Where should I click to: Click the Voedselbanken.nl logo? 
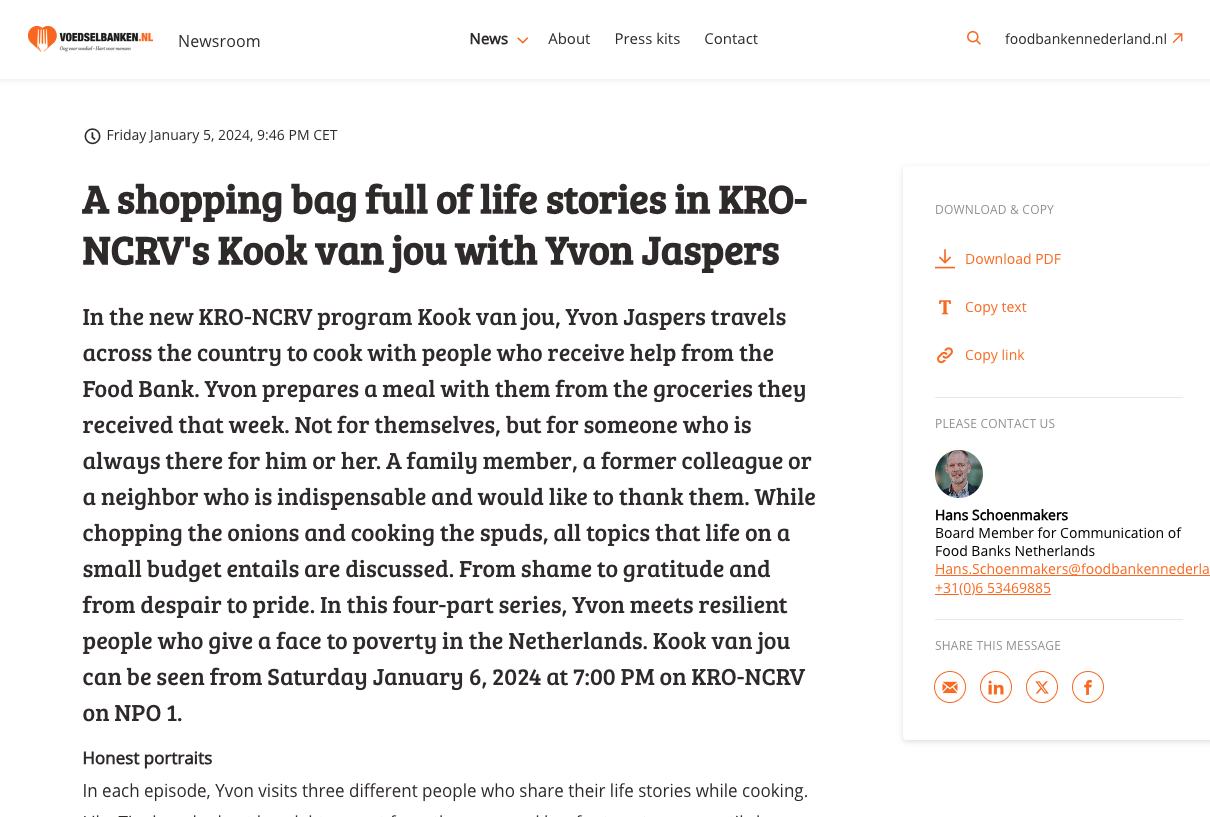[91, 39]
